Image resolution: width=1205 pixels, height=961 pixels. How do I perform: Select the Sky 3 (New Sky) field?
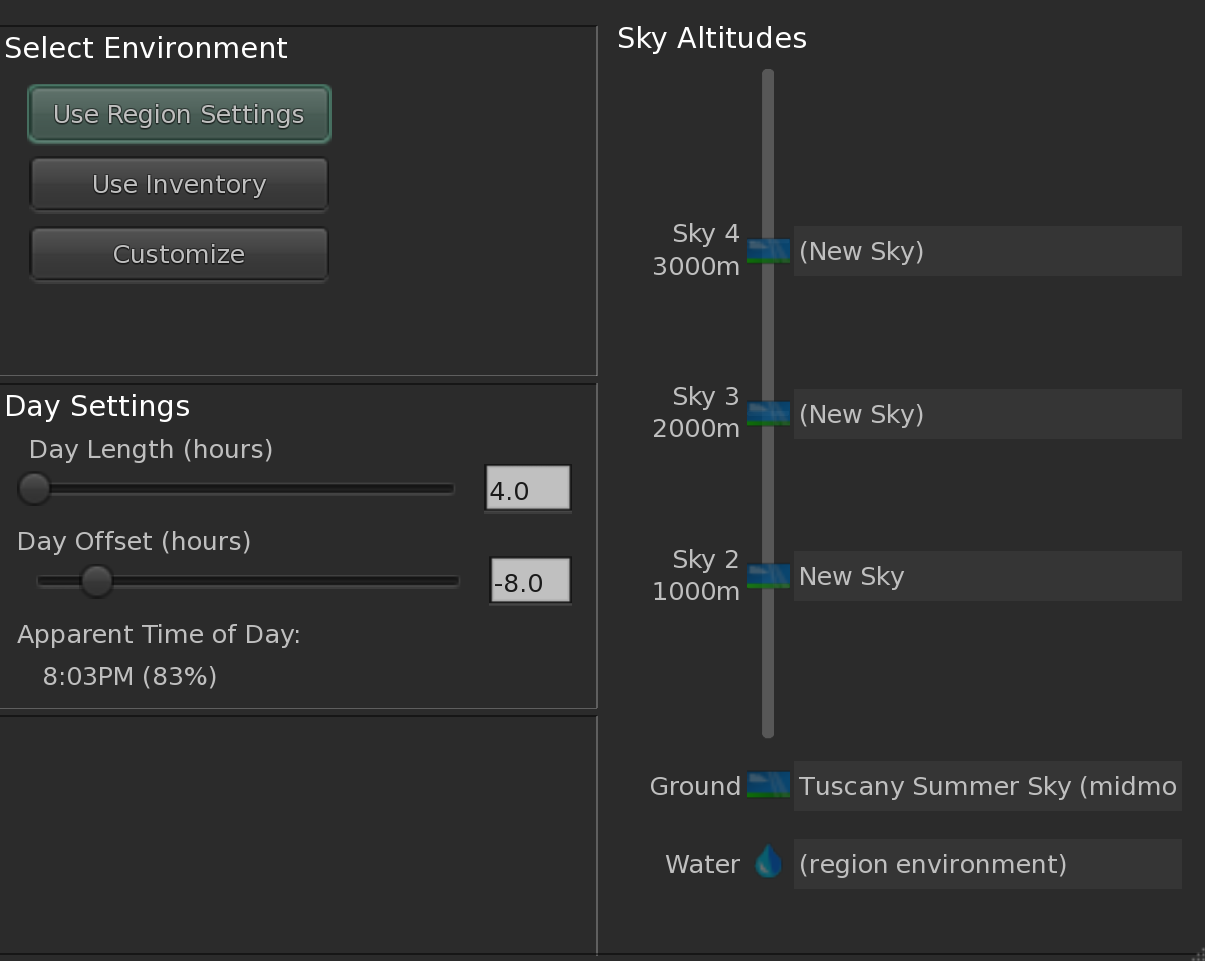tap(987, 414)
